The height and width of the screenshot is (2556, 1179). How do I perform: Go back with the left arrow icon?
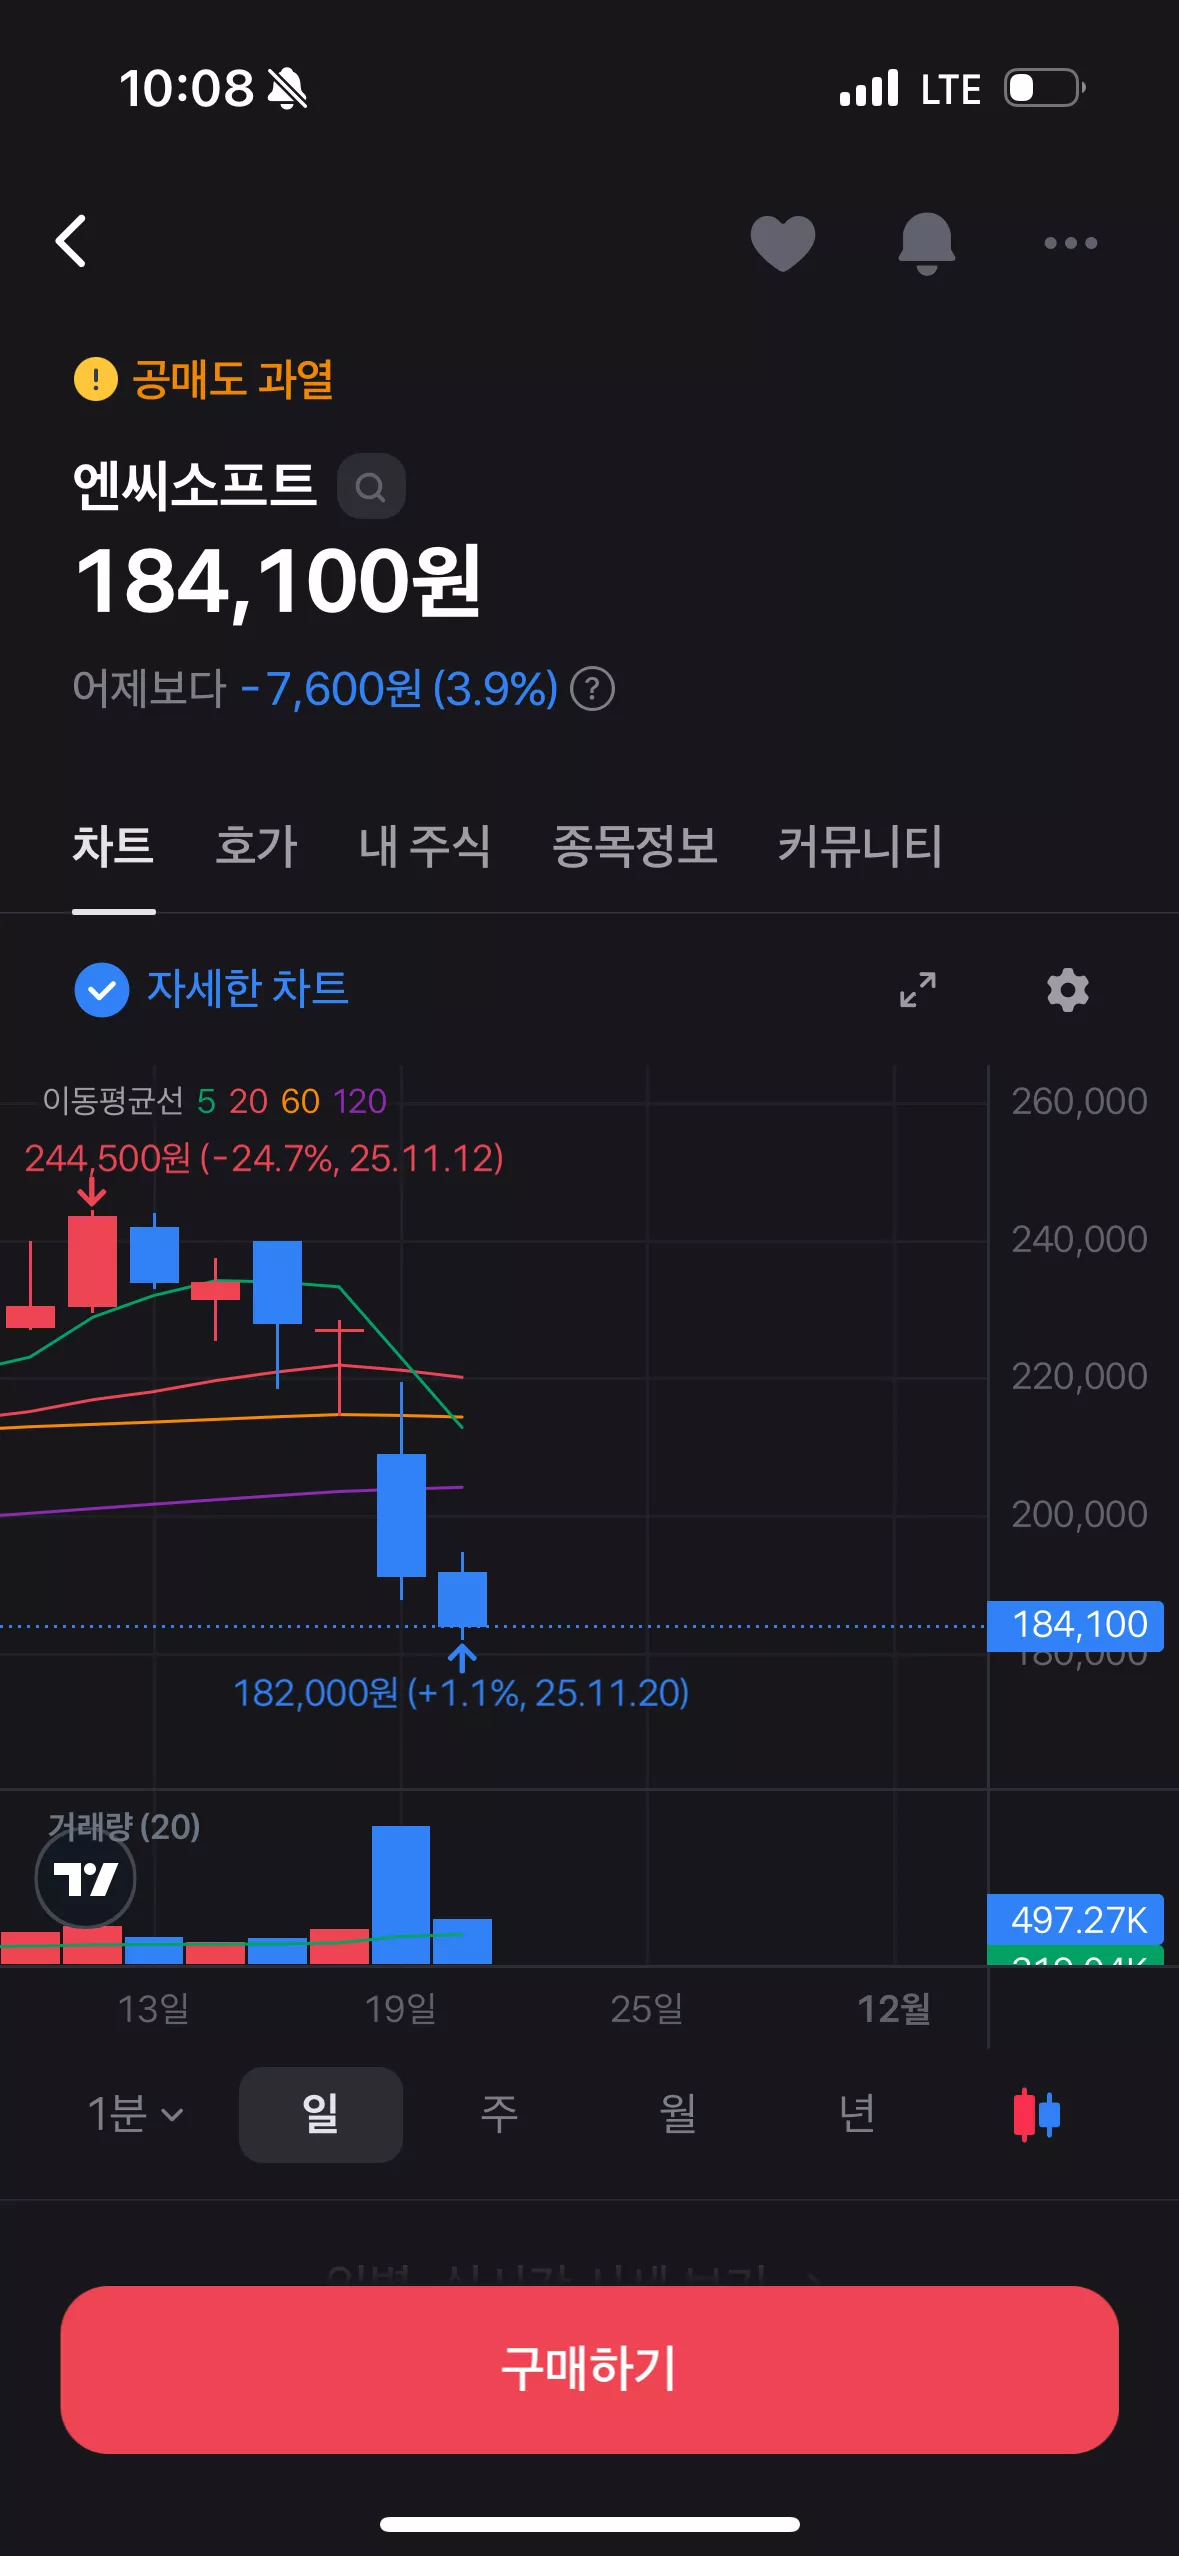[x=71, y=241]
